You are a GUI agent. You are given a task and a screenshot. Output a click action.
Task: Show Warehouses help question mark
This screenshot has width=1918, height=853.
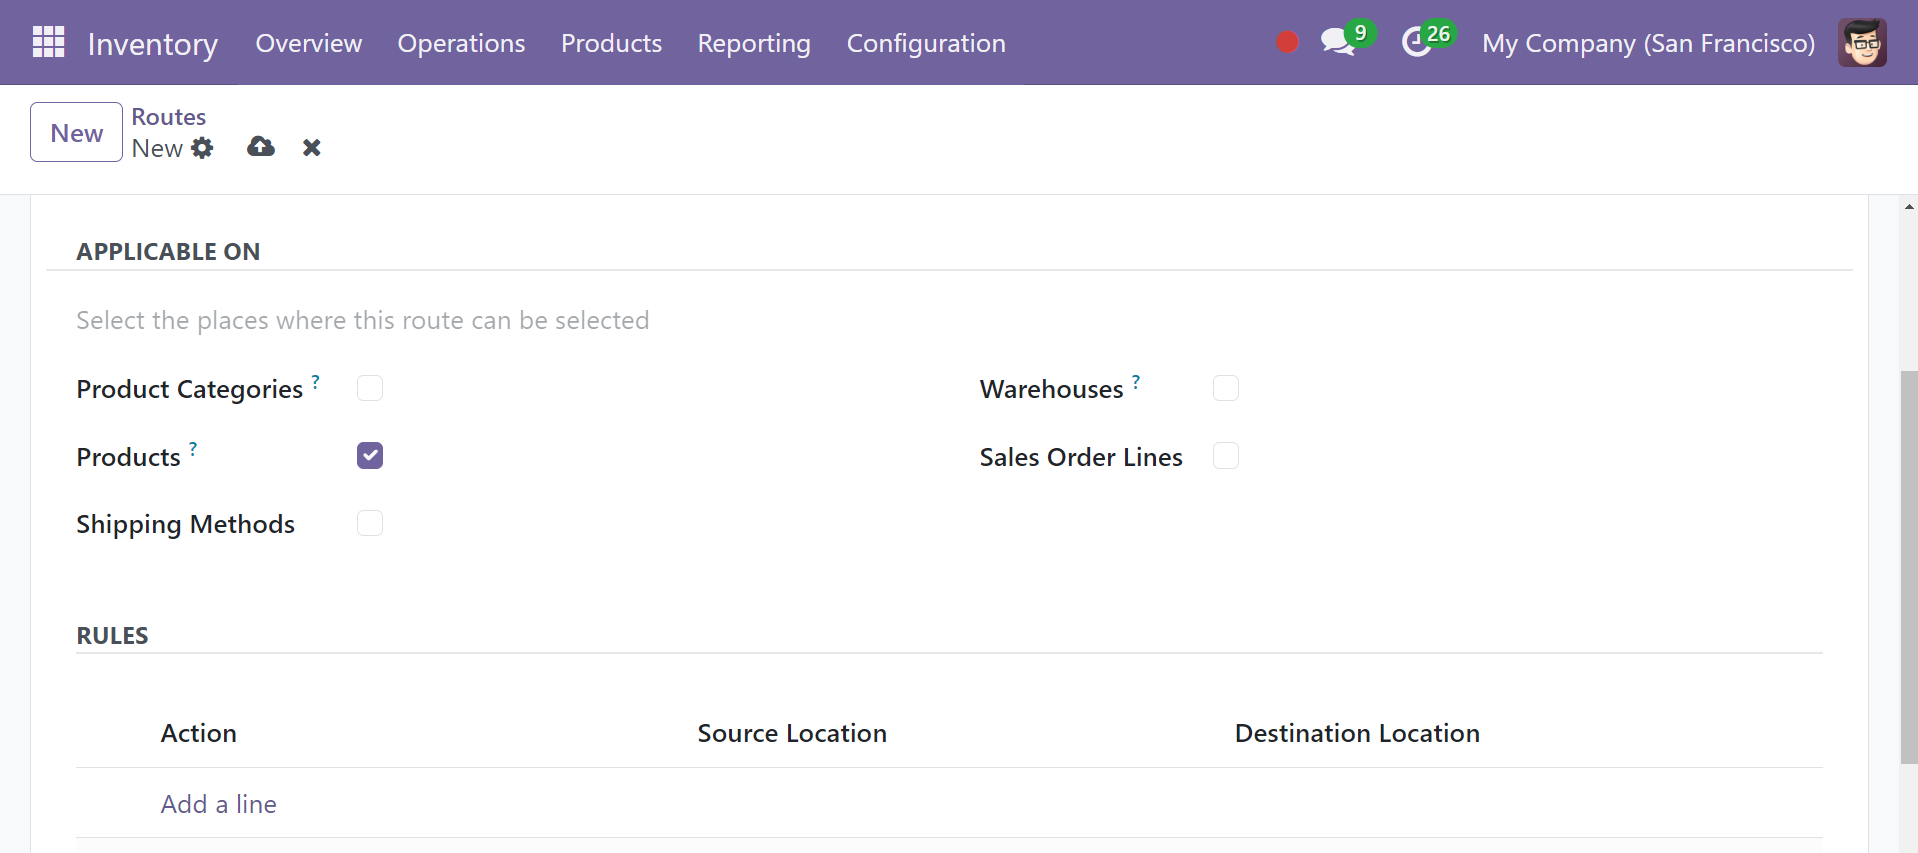pos(1136,381)
